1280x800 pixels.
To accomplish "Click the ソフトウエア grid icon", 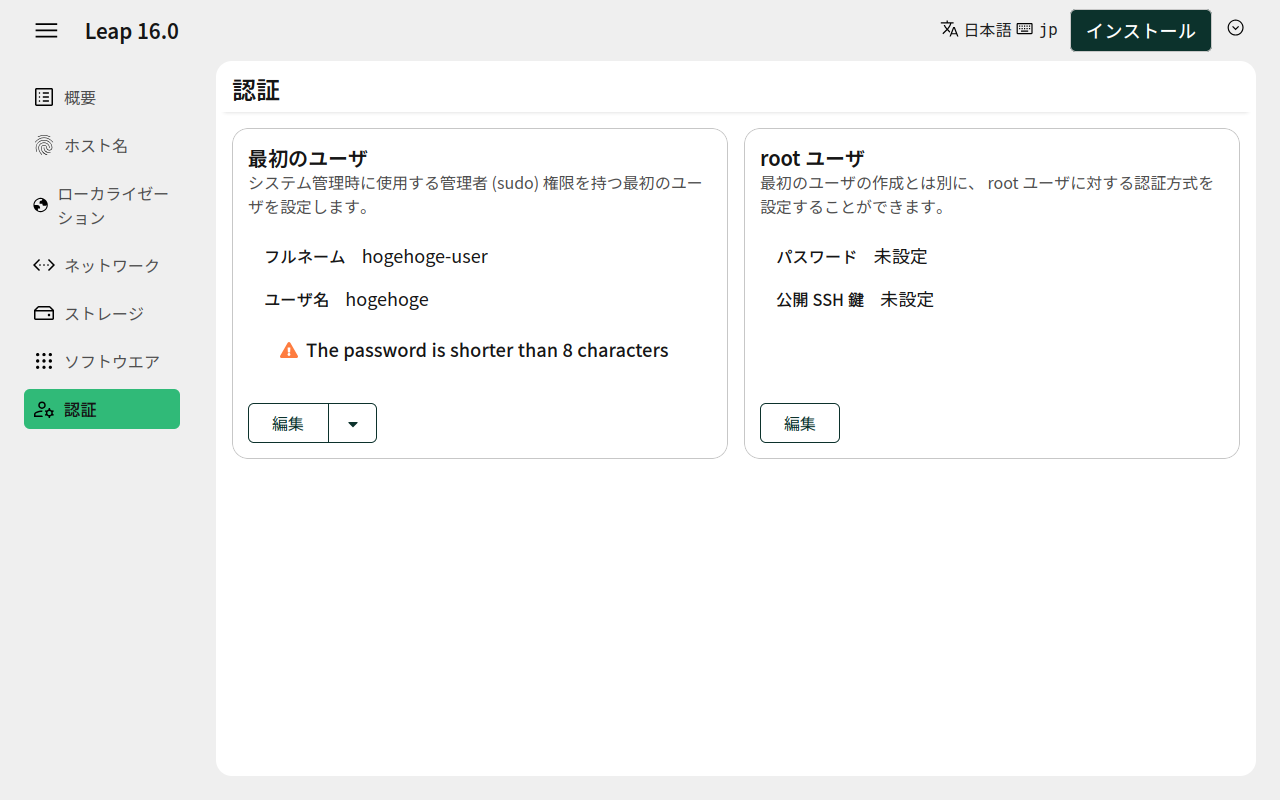I will tap(44, 361).
